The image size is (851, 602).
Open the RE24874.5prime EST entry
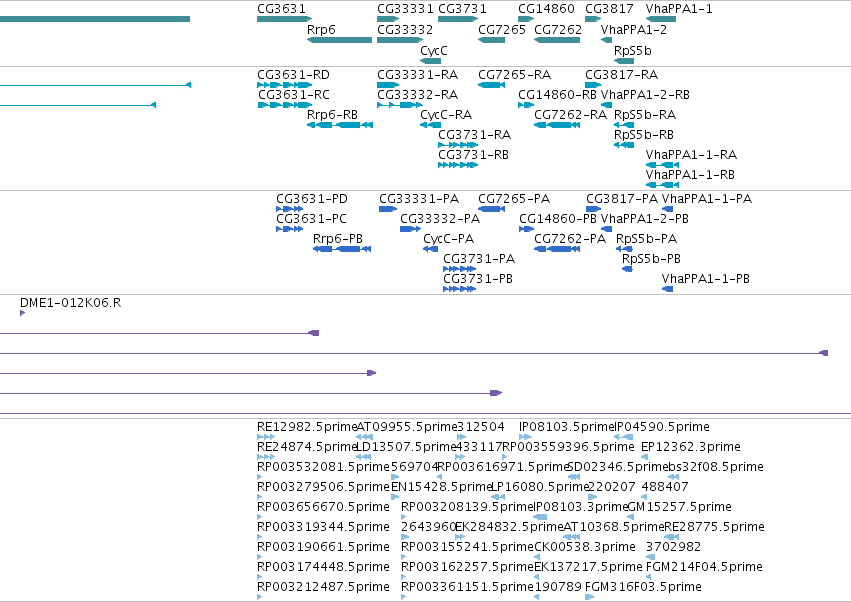point(307,447)
